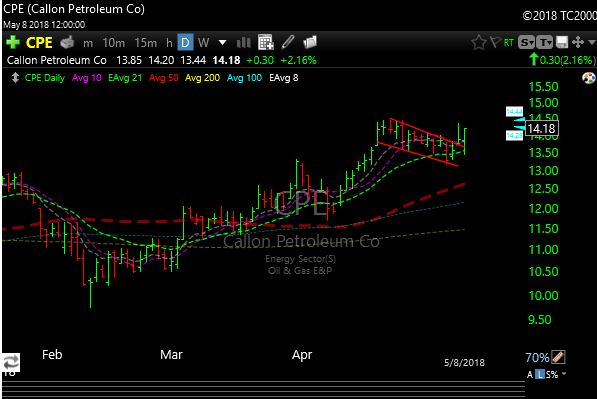
Task: Click the S% scale option
Action: pos(552,375)
